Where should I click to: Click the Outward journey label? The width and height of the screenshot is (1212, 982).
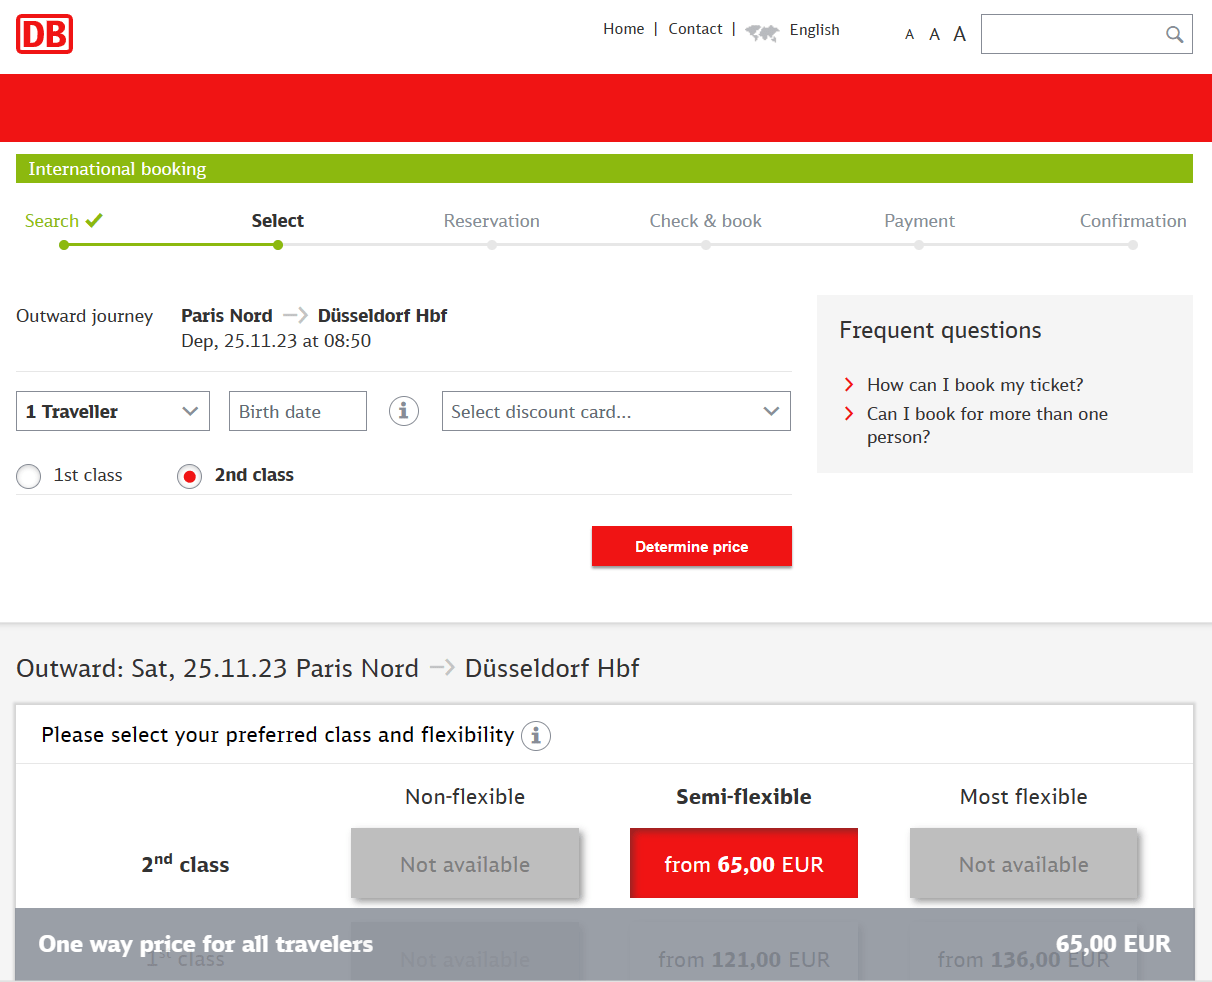tap(85, 316)
